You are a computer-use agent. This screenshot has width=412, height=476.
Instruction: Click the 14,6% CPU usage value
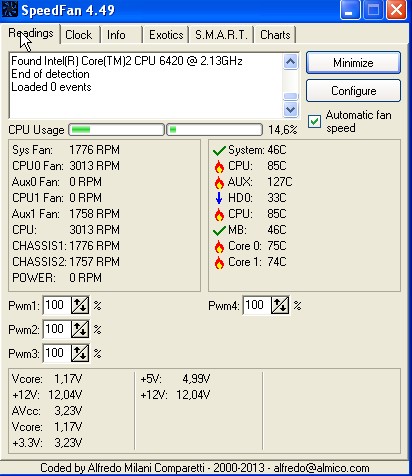point(283,130)
